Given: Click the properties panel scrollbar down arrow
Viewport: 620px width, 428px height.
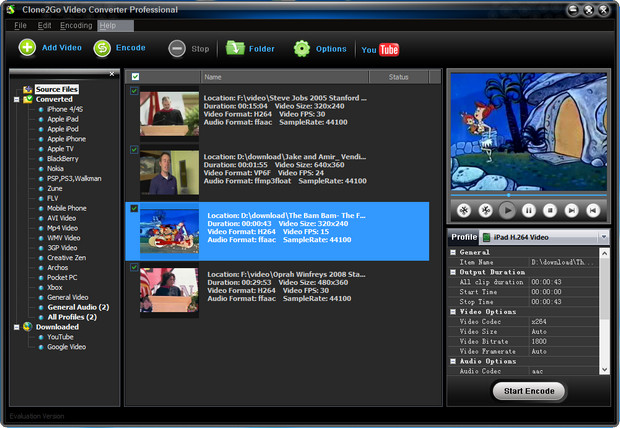Looking at the screenshot, I should [x=604, y=370].
